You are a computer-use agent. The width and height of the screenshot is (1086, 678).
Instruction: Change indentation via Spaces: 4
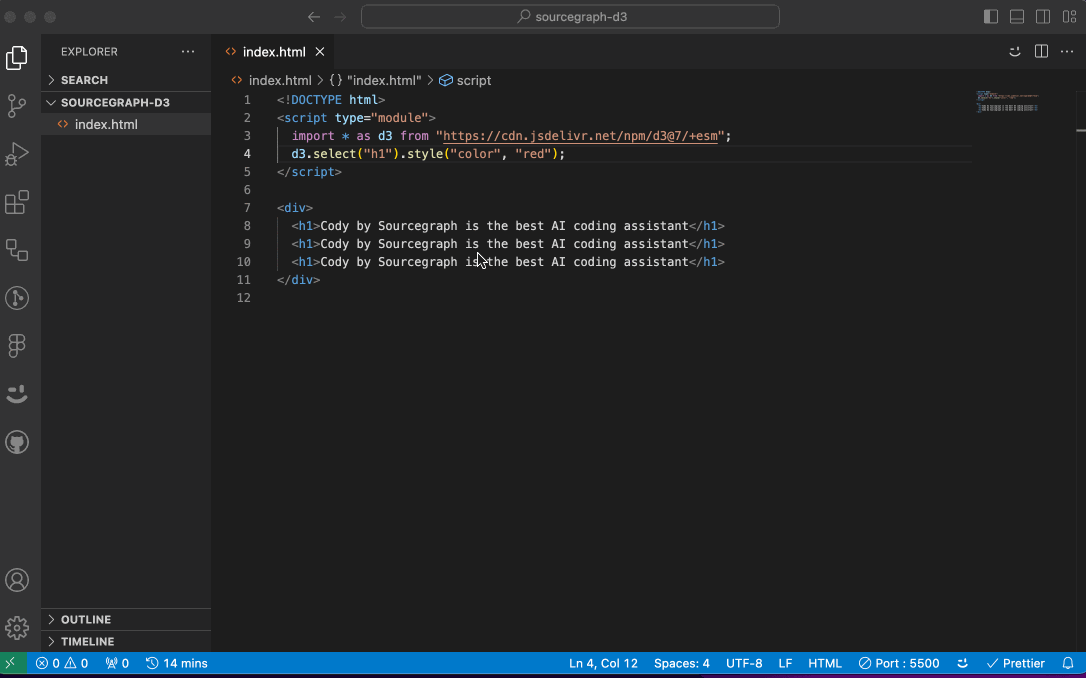point(682,663)
